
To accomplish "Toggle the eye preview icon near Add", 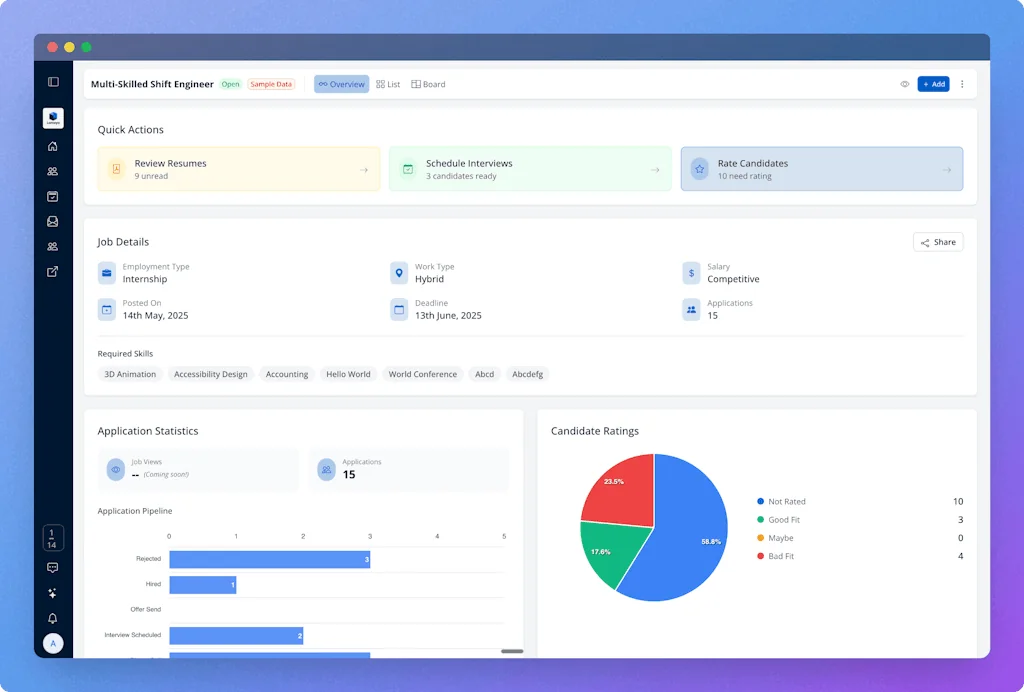I will (x=904, y=84).
